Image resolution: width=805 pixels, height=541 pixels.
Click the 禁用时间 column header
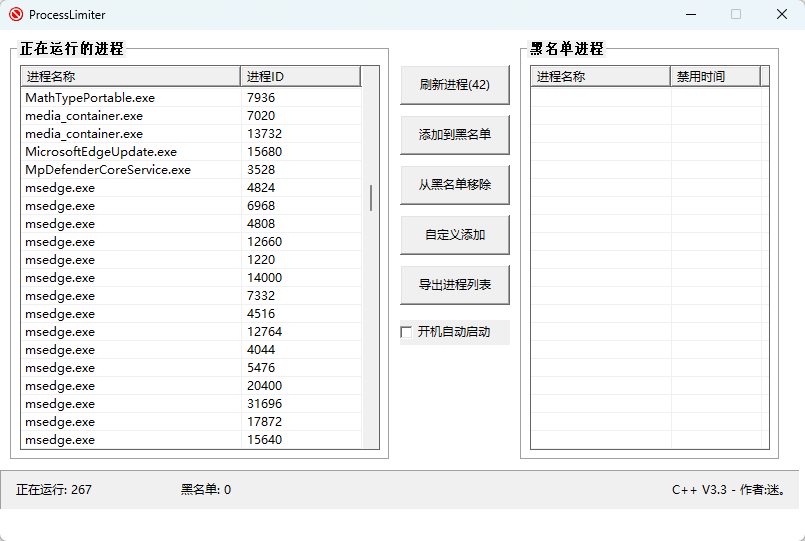pyautogui.click(x=715, y=76)
